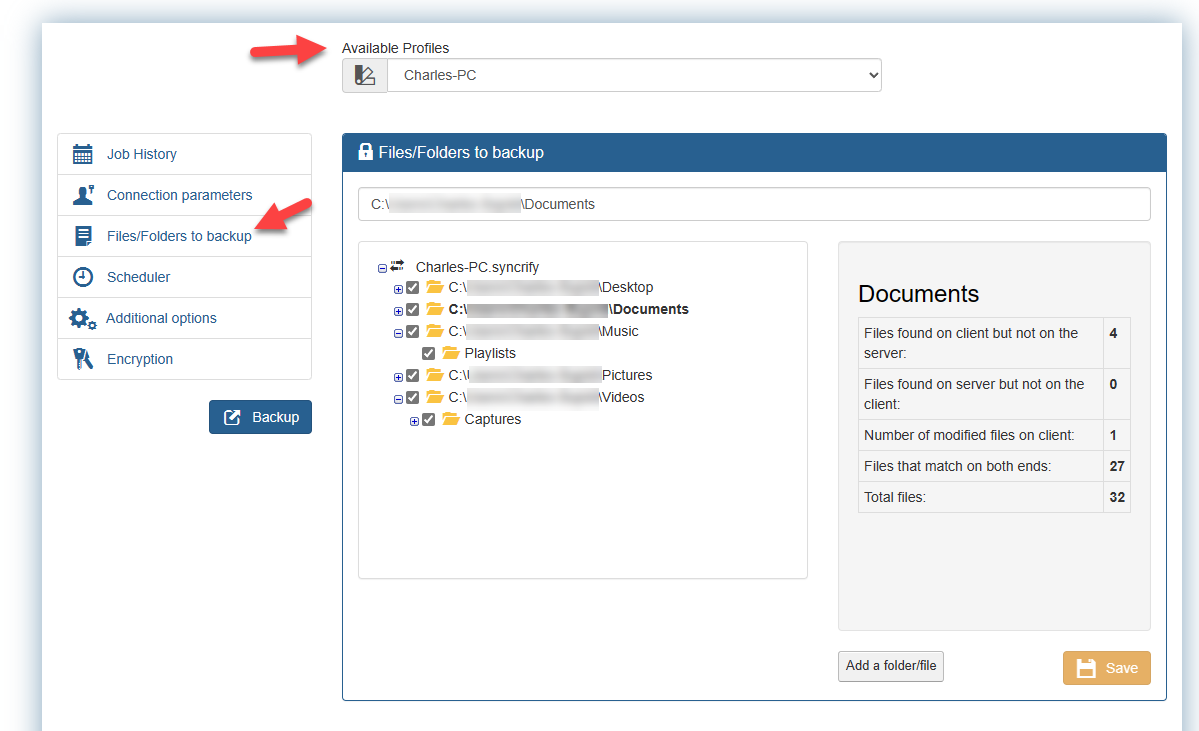1199x731 pixels.
Task: Click the Playlists folder icon
Action: (x=450, y=353)
